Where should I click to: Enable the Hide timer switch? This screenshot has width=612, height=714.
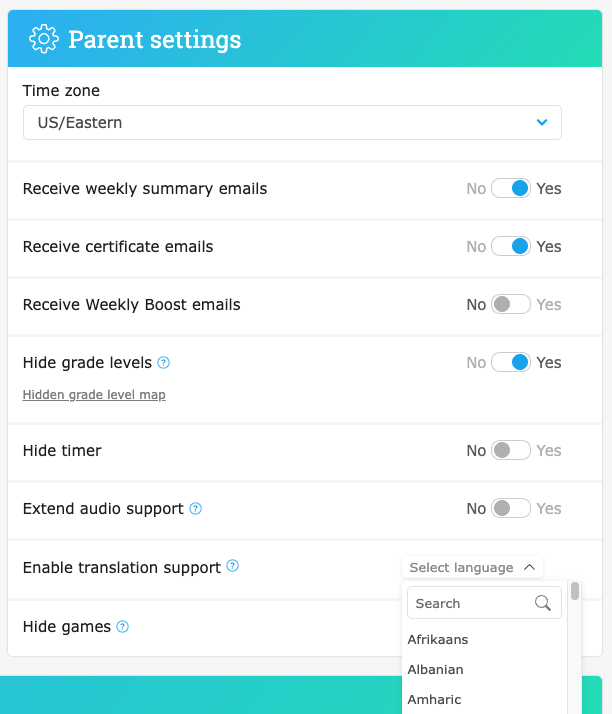(510, 450)
